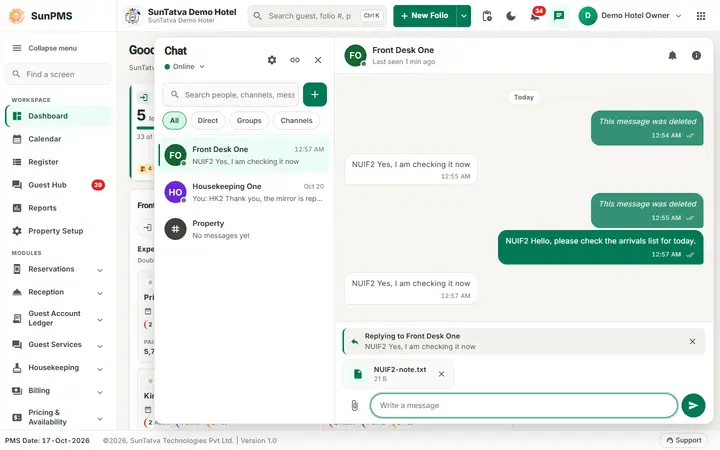
Task: Open the apps grid icon
Action: coord(701,16)
